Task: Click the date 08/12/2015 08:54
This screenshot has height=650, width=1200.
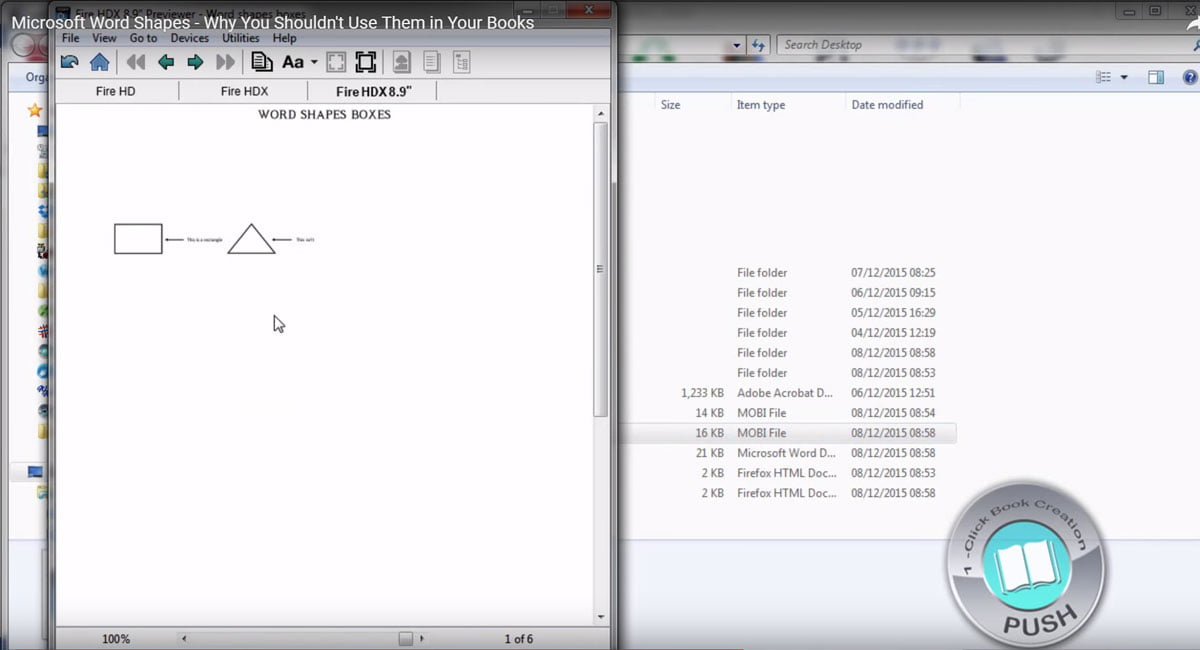Action: [x=893, y=413]
